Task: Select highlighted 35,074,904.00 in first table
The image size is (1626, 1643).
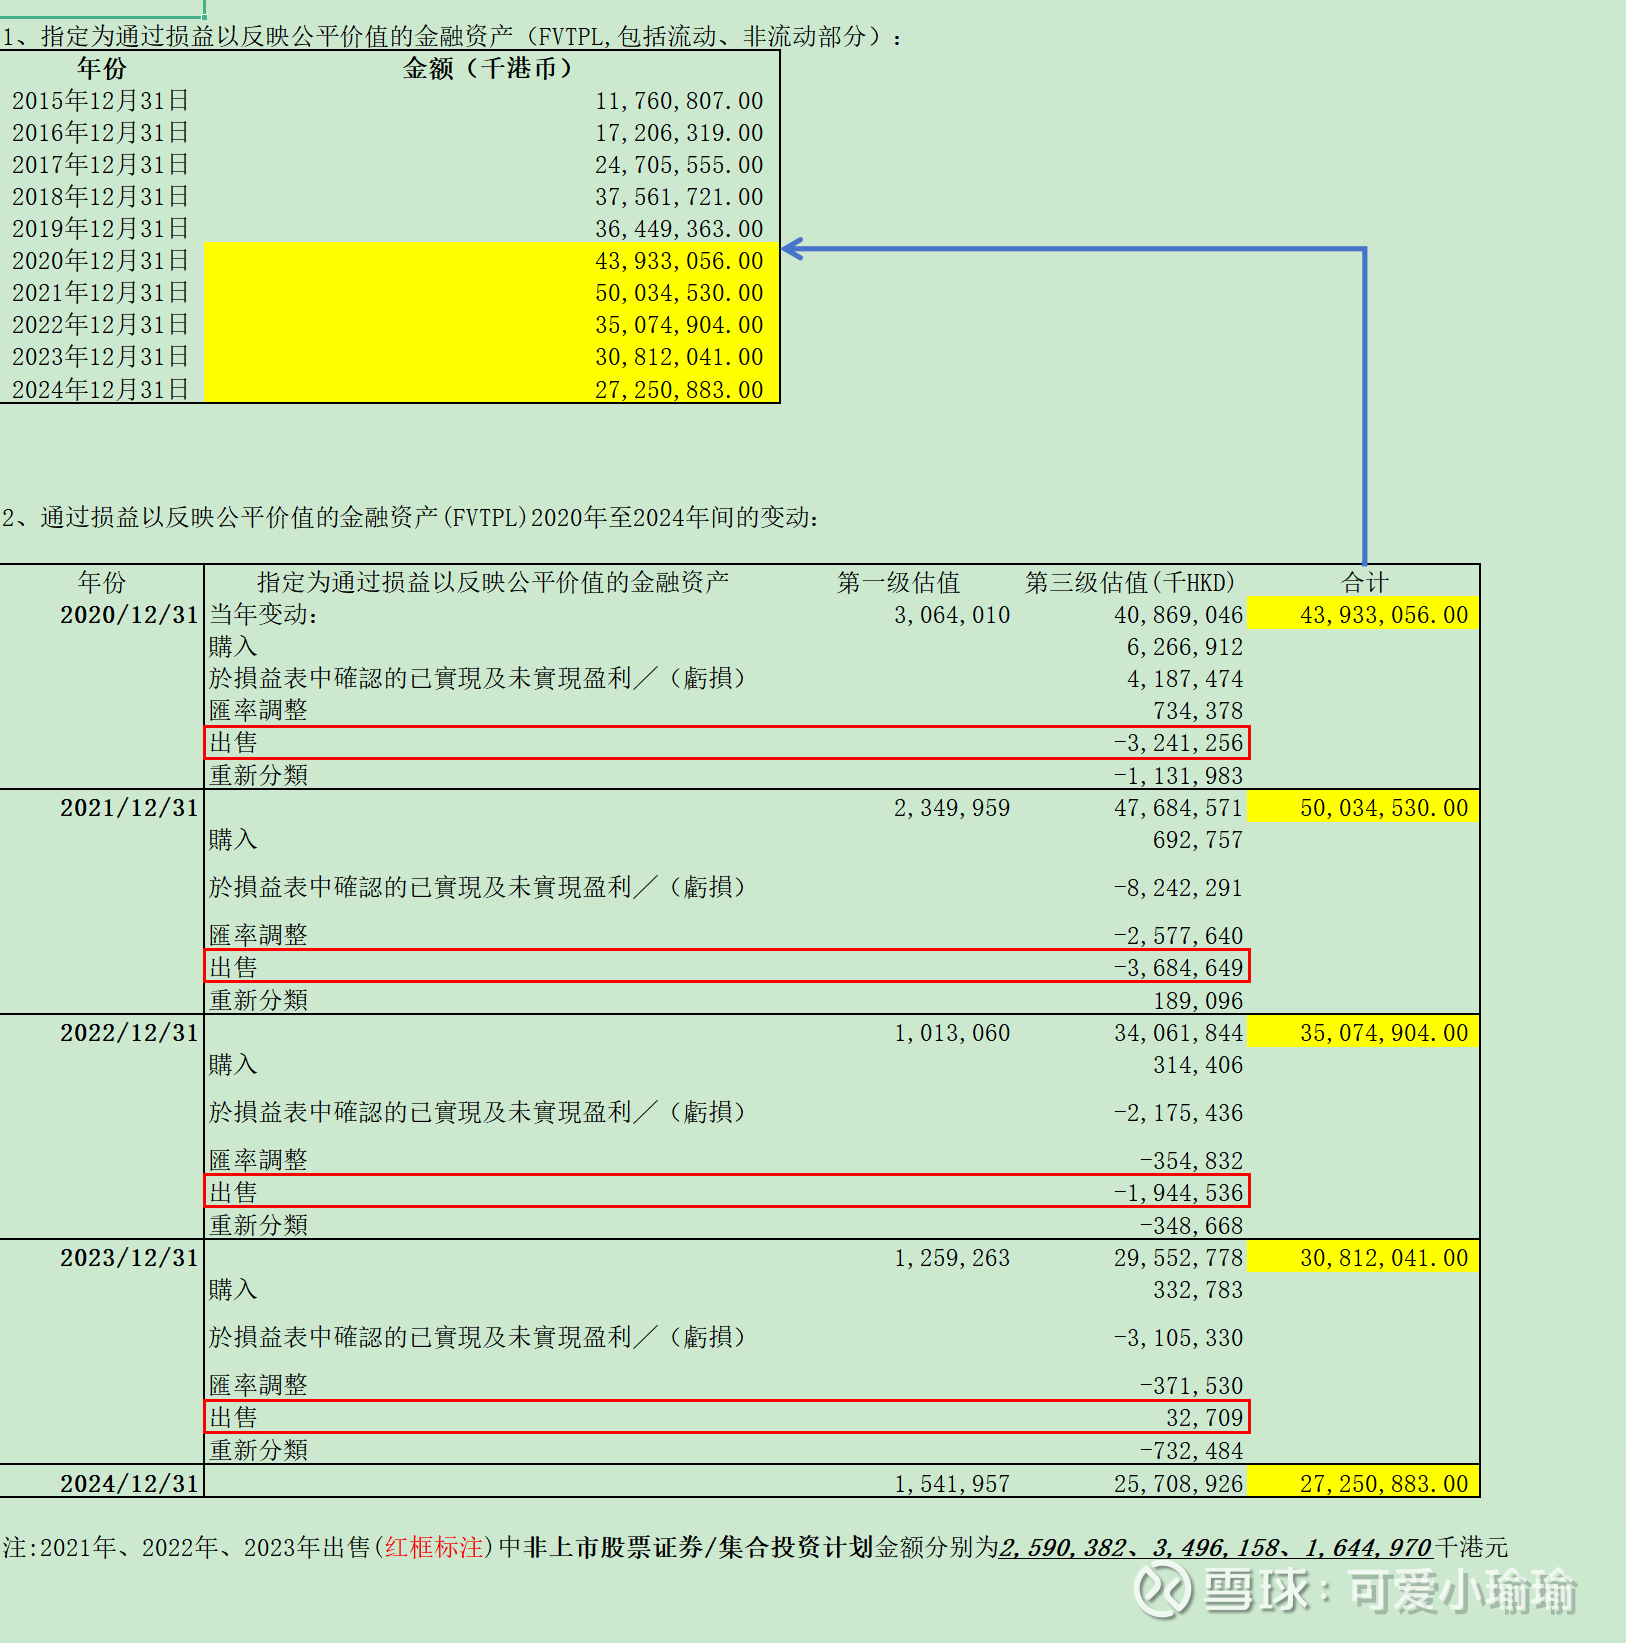Action: (679, 325)
